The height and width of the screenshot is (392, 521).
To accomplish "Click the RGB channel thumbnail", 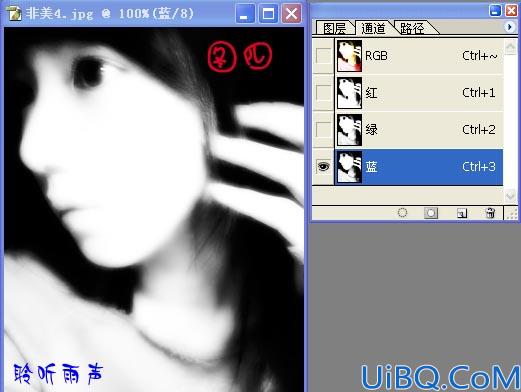I will (349, 56).
